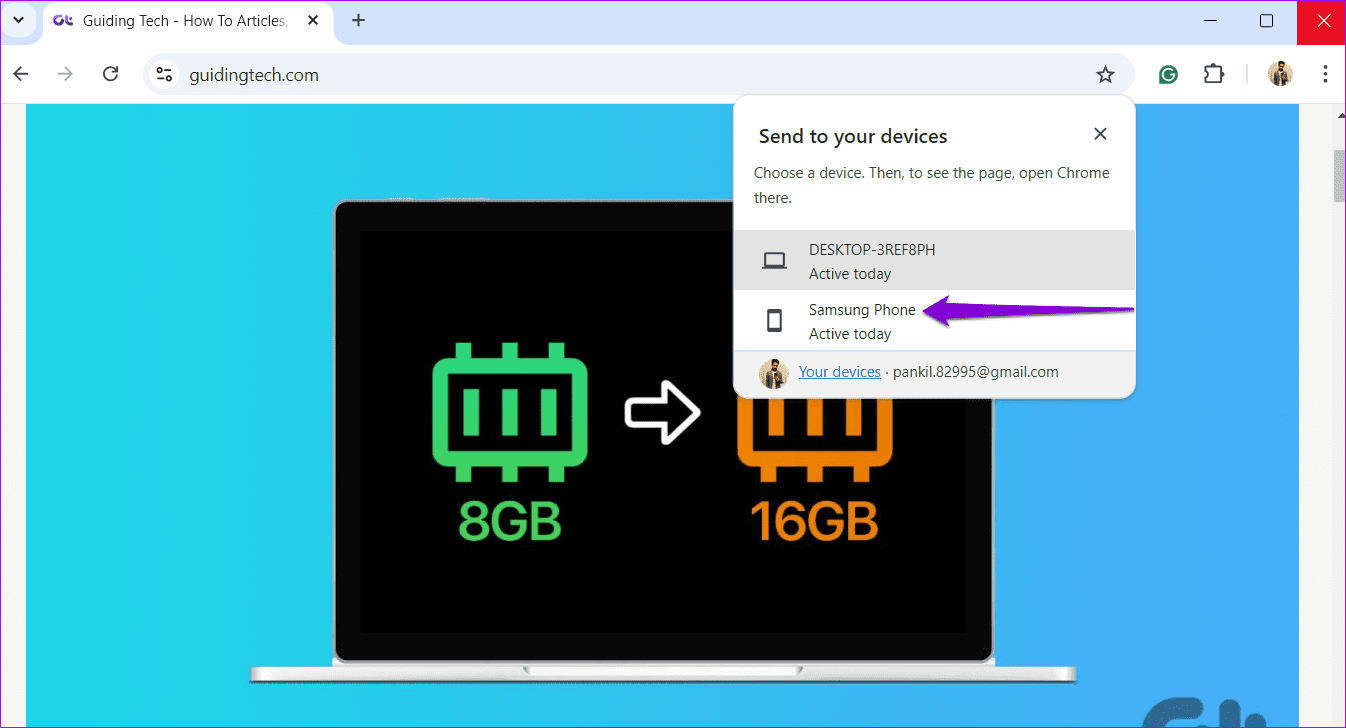Click the page scrollbar on the right
Viewport: 1346px width, 728px height.
(1338, 176)
